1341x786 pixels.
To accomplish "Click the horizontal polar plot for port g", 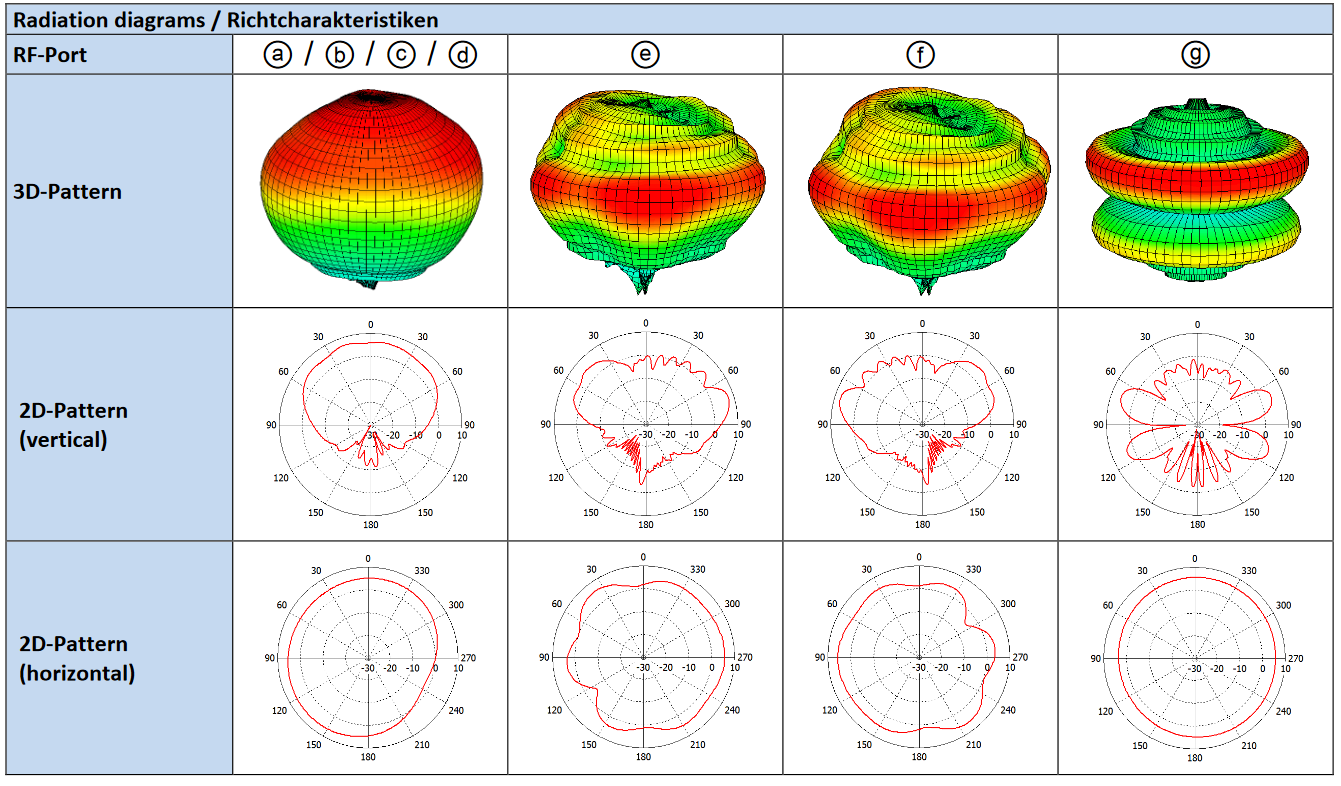I will 1196,658.
